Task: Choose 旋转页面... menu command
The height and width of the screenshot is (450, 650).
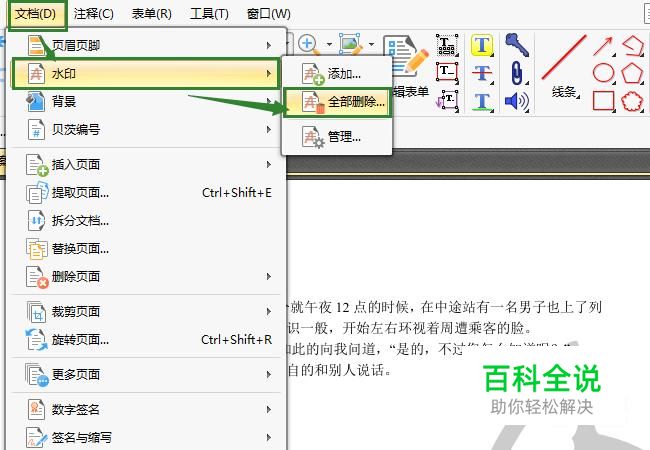Action: coord(146,340)
